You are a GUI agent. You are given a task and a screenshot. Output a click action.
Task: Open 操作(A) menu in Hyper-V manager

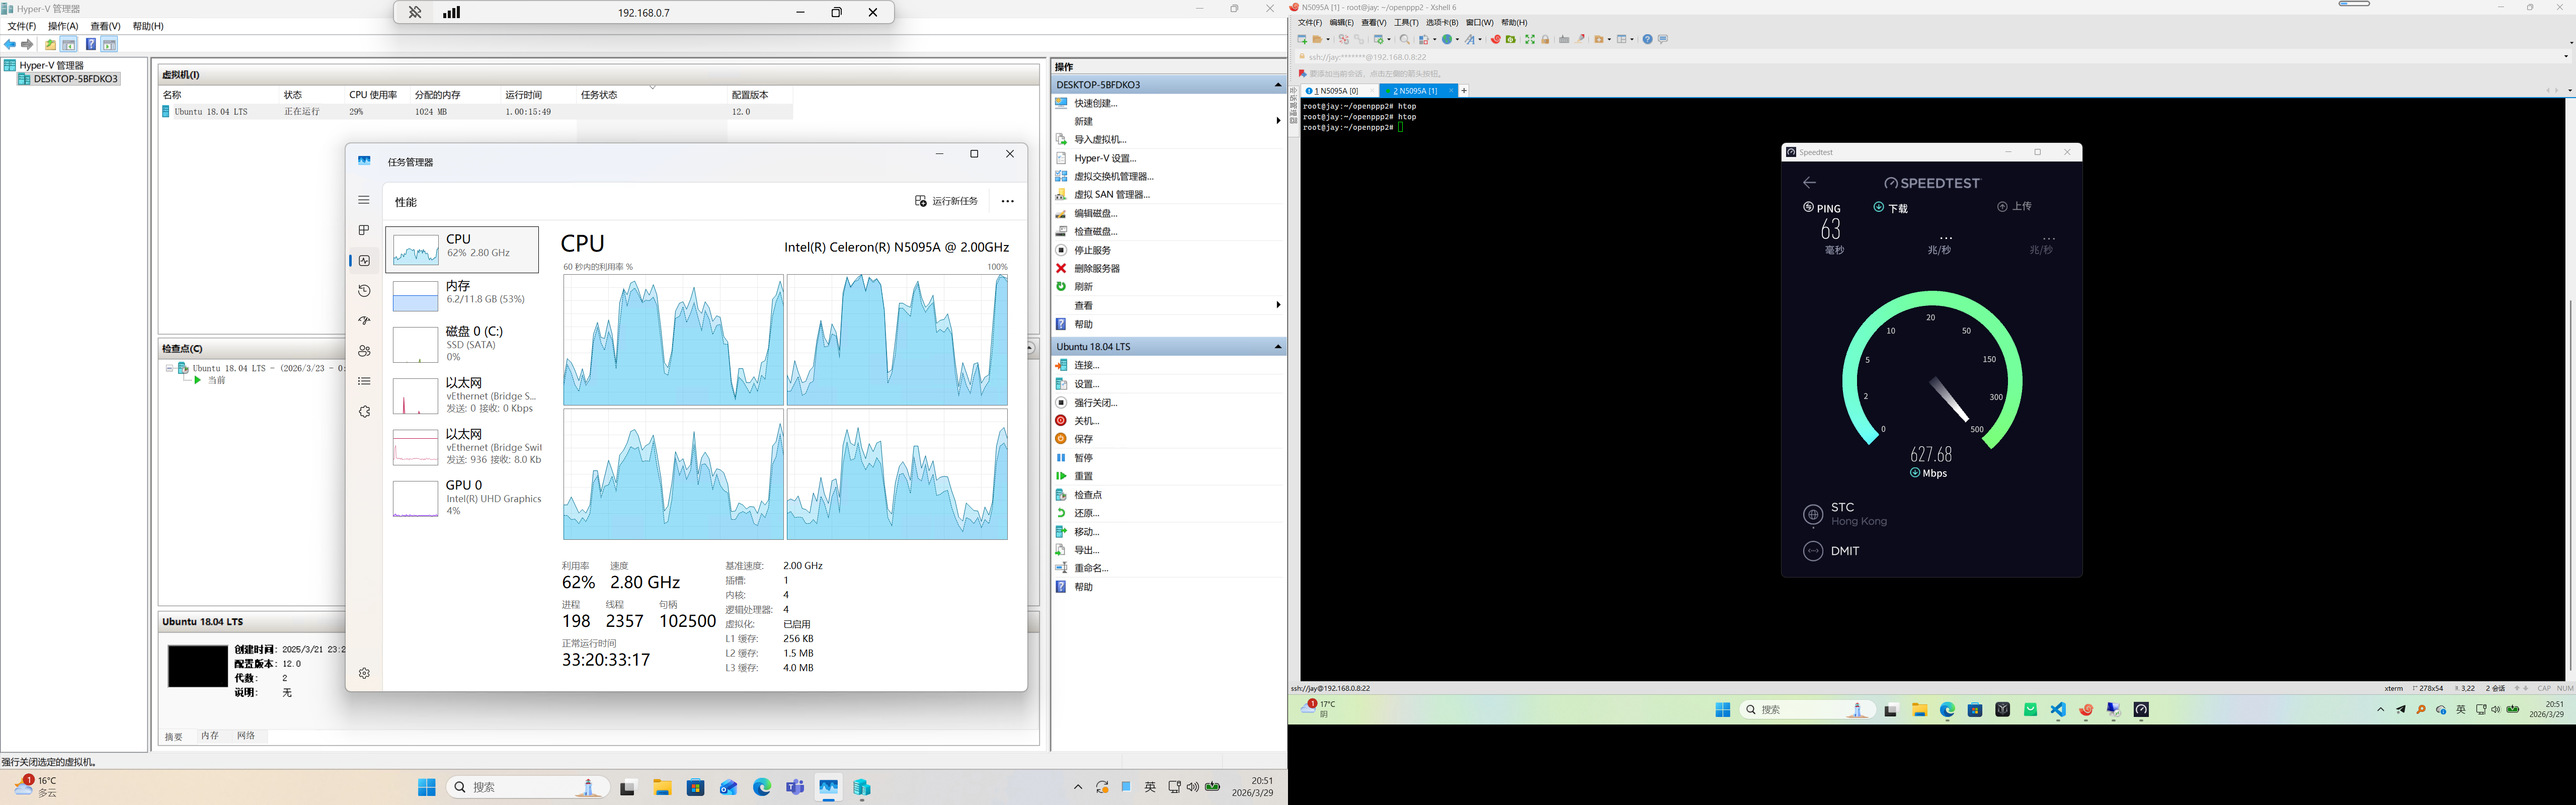(63, 26)
